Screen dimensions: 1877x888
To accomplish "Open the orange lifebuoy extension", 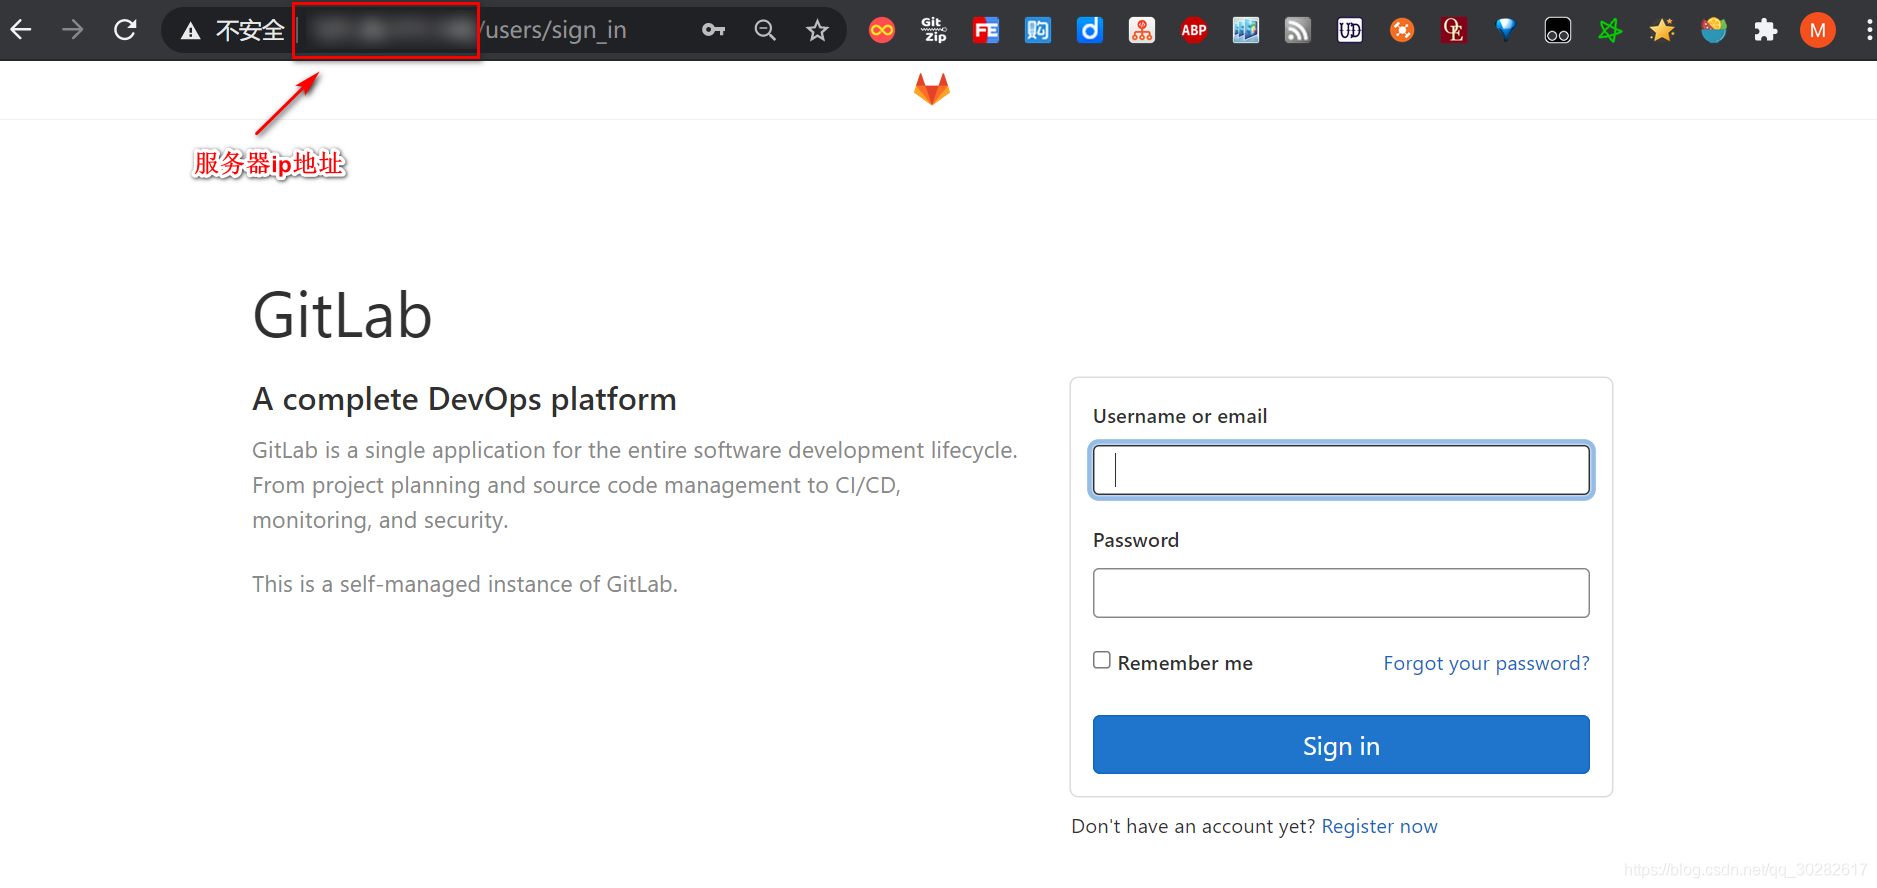I will pyautogui.click(x=1402, y=30).
